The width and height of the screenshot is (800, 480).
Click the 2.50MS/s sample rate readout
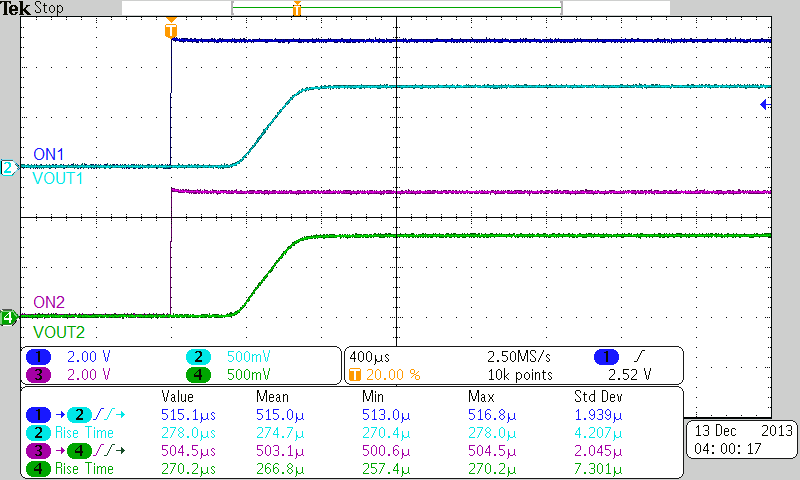click(519, 357)
